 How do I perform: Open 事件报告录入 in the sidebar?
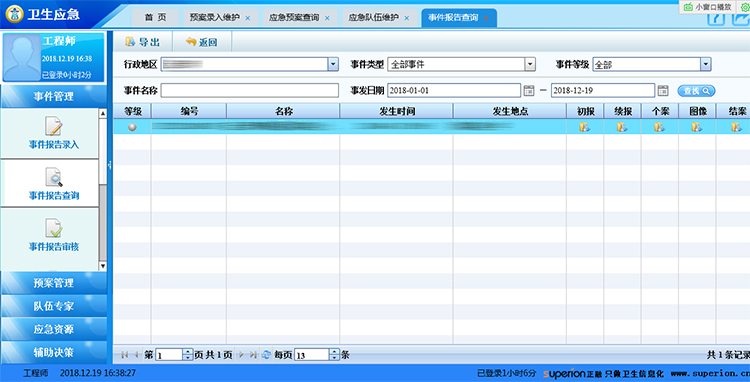coord(50,133)
